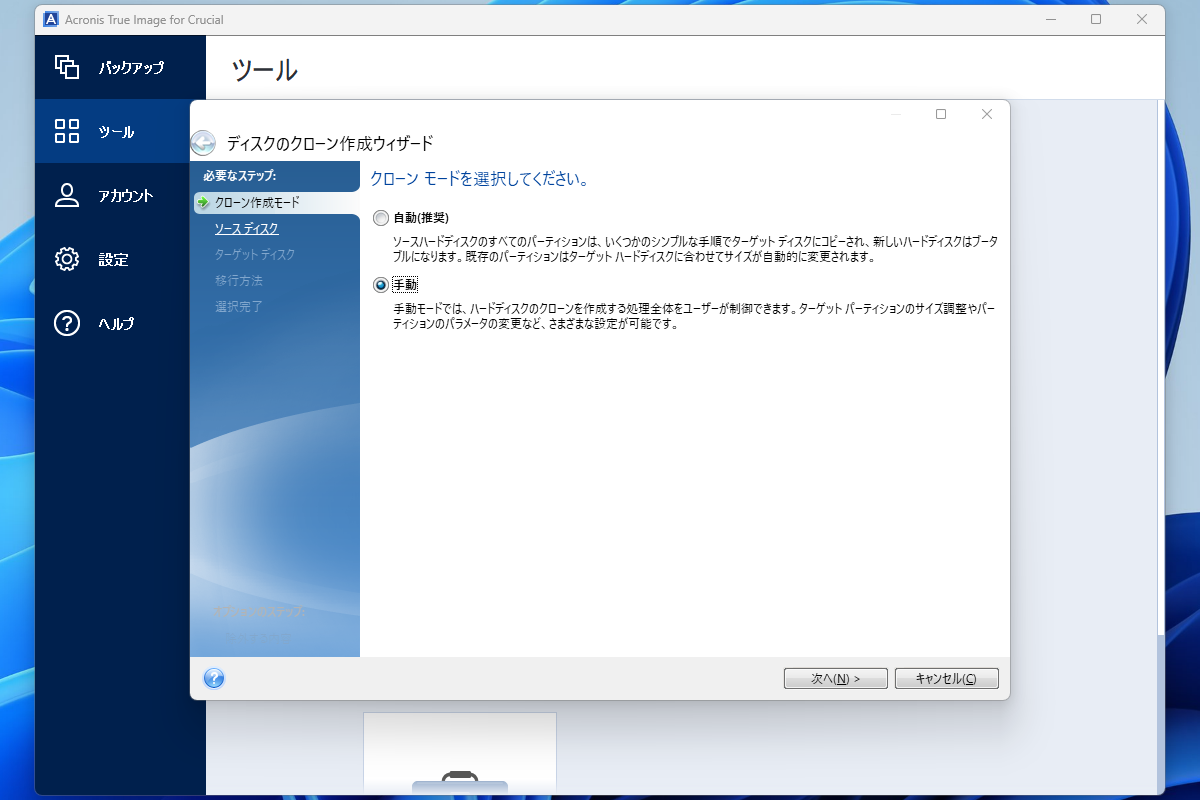Close the clone wizard dialog

click(987, 114)
